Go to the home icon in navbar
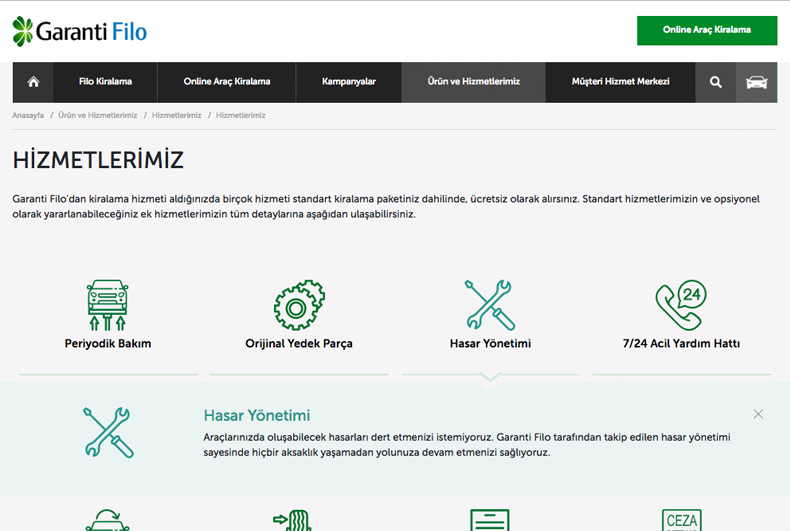This screenshot has height=531, width=790. pos(33,82)
